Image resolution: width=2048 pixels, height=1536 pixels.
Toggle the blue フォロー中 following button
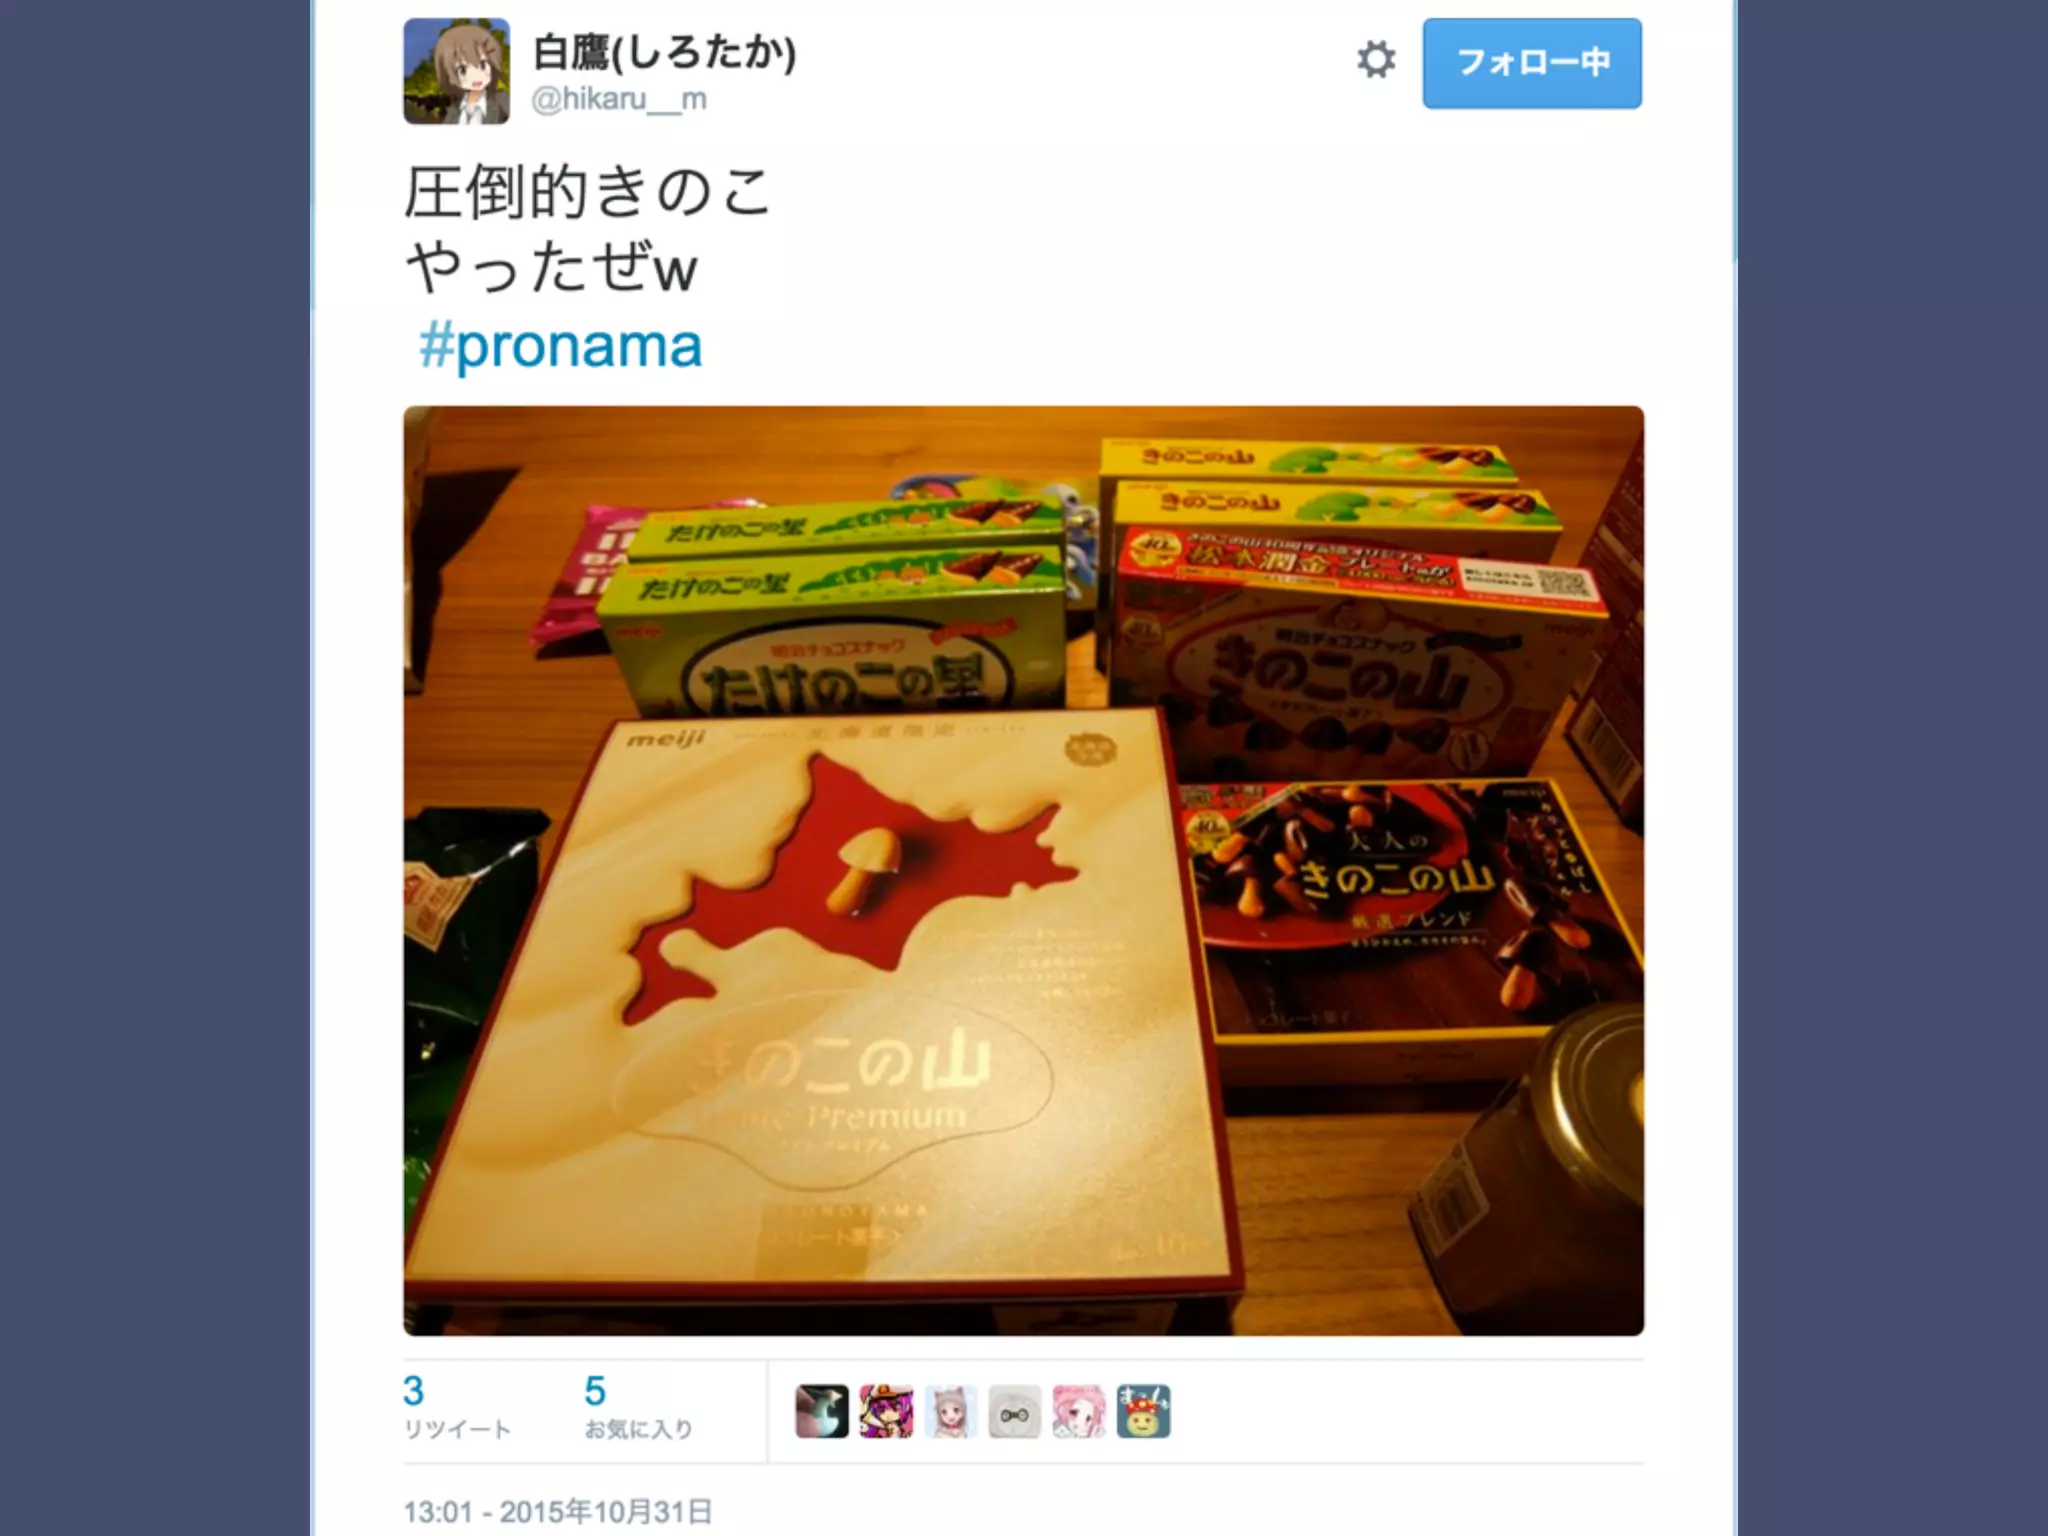(1532, 63)
